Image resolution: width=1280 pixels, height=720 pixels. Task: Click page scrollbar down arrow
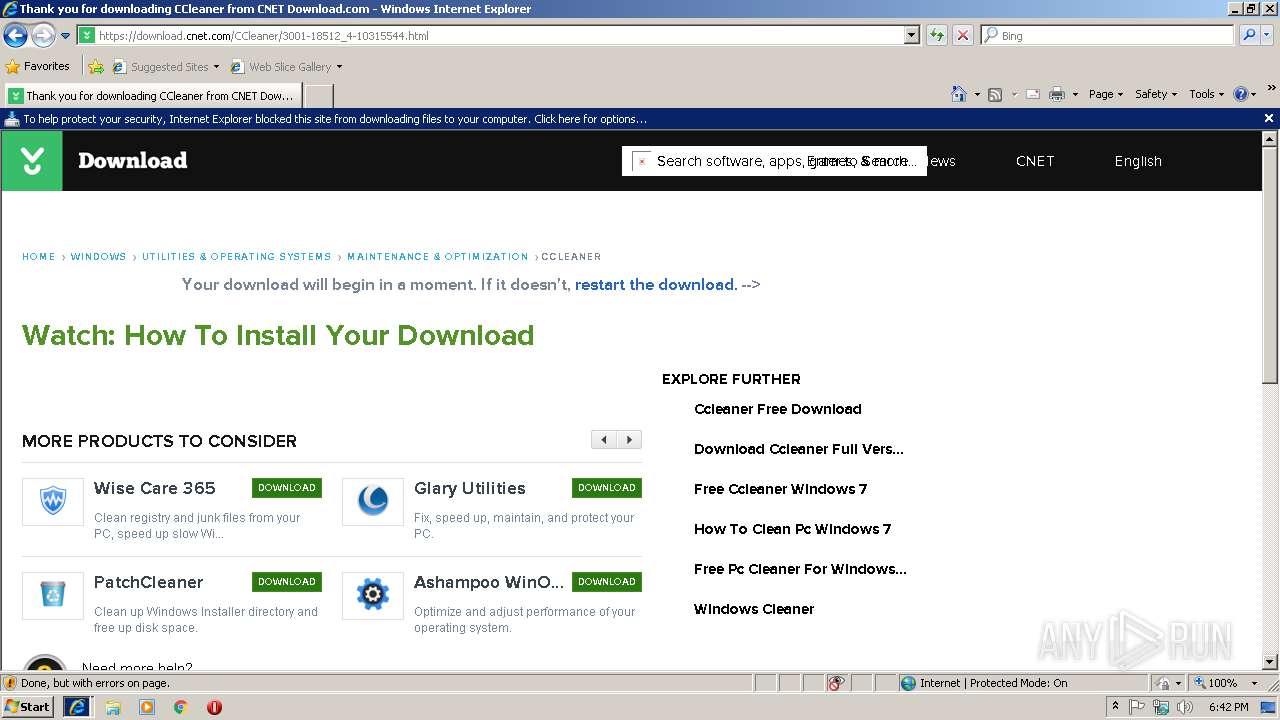click(1270, 661)
